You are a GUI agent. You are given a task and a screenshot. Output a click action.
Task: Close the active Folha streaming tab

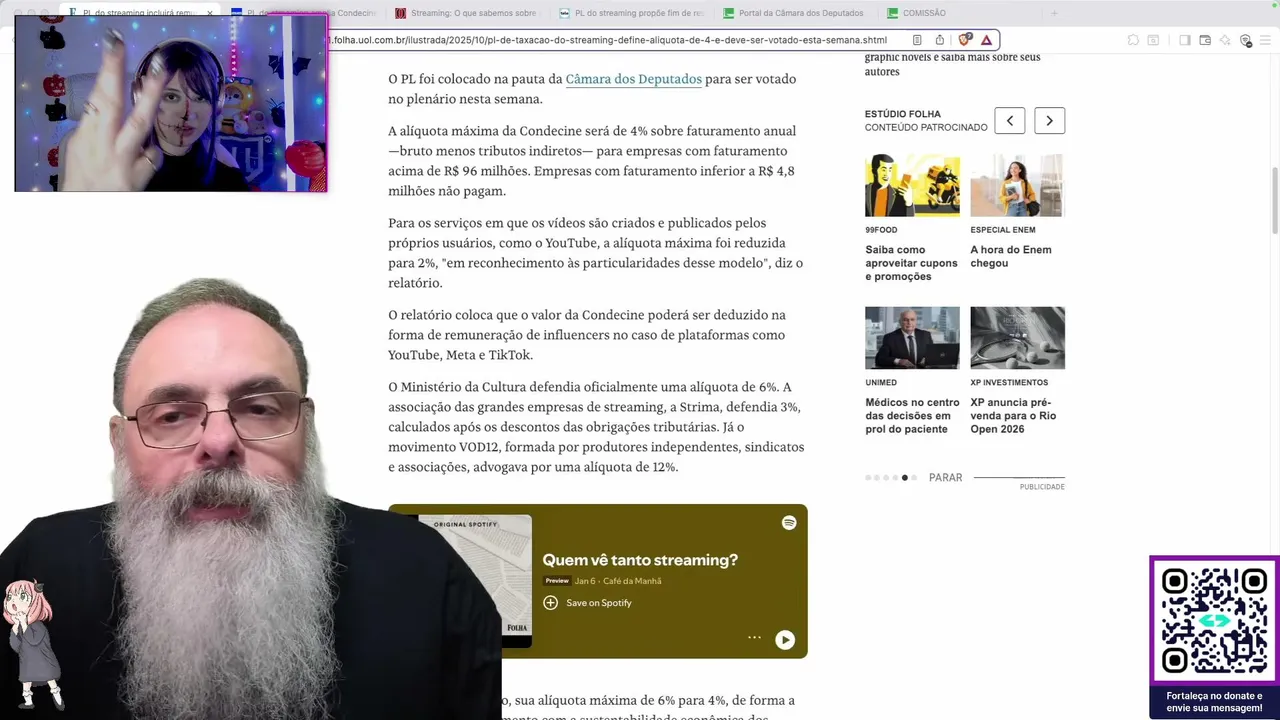(210, 13)
